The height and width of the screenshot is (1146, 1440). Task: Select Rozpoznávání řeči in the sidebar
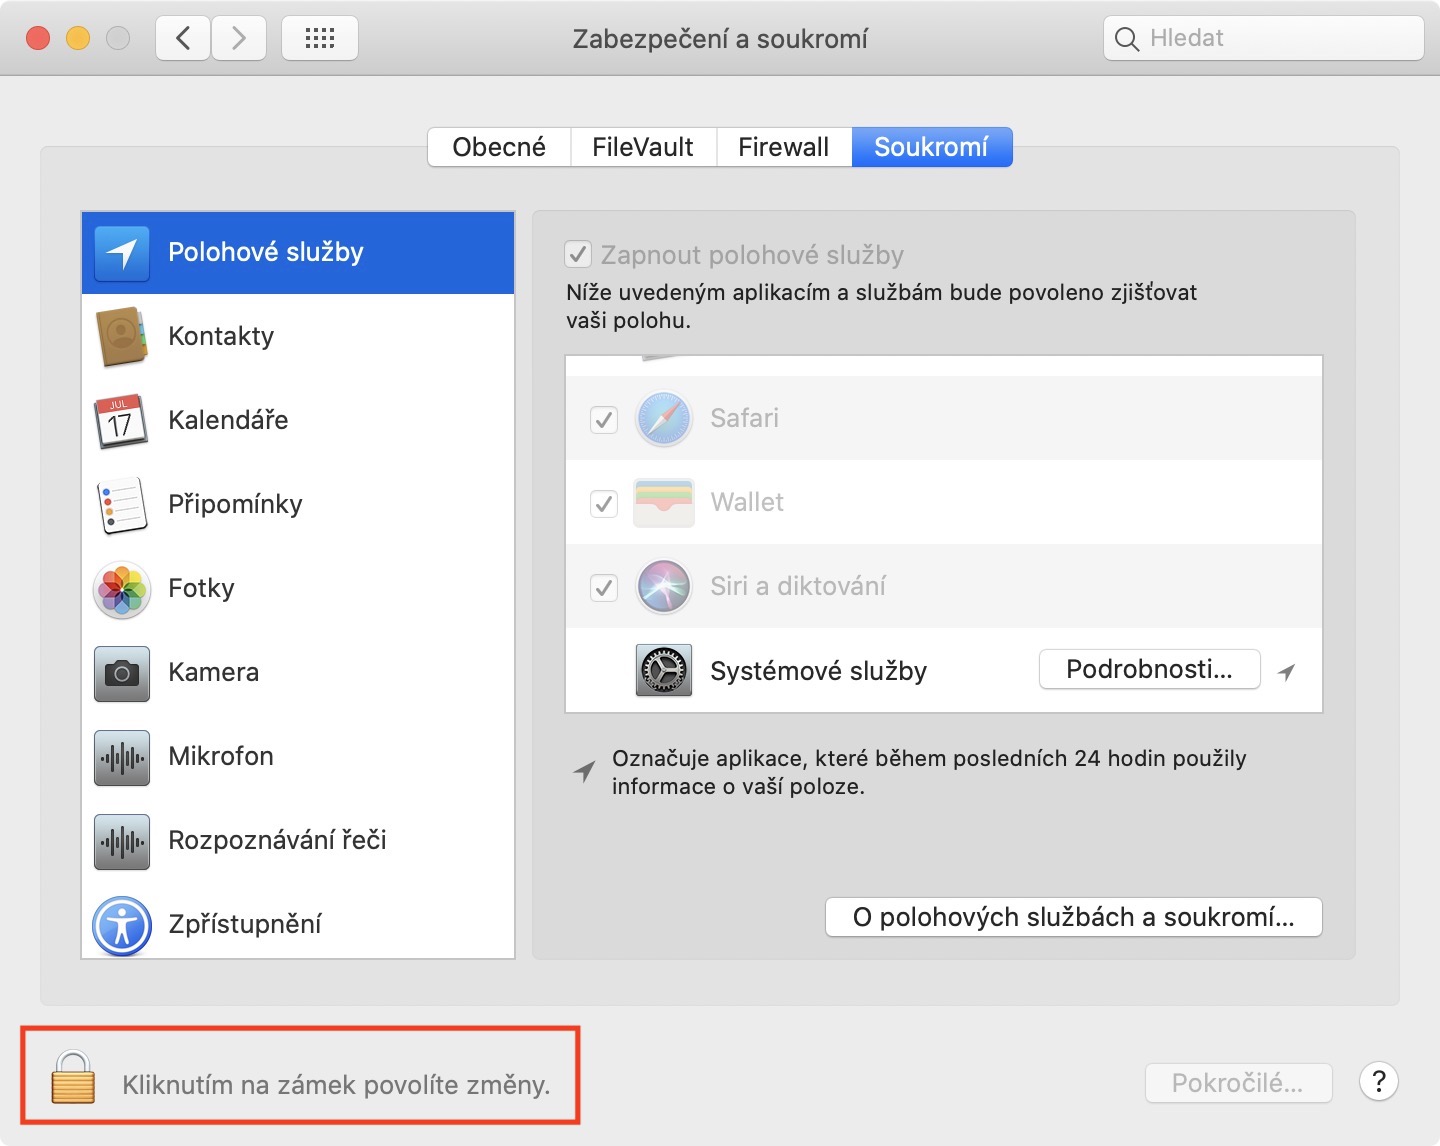click(x=297, y=841)
